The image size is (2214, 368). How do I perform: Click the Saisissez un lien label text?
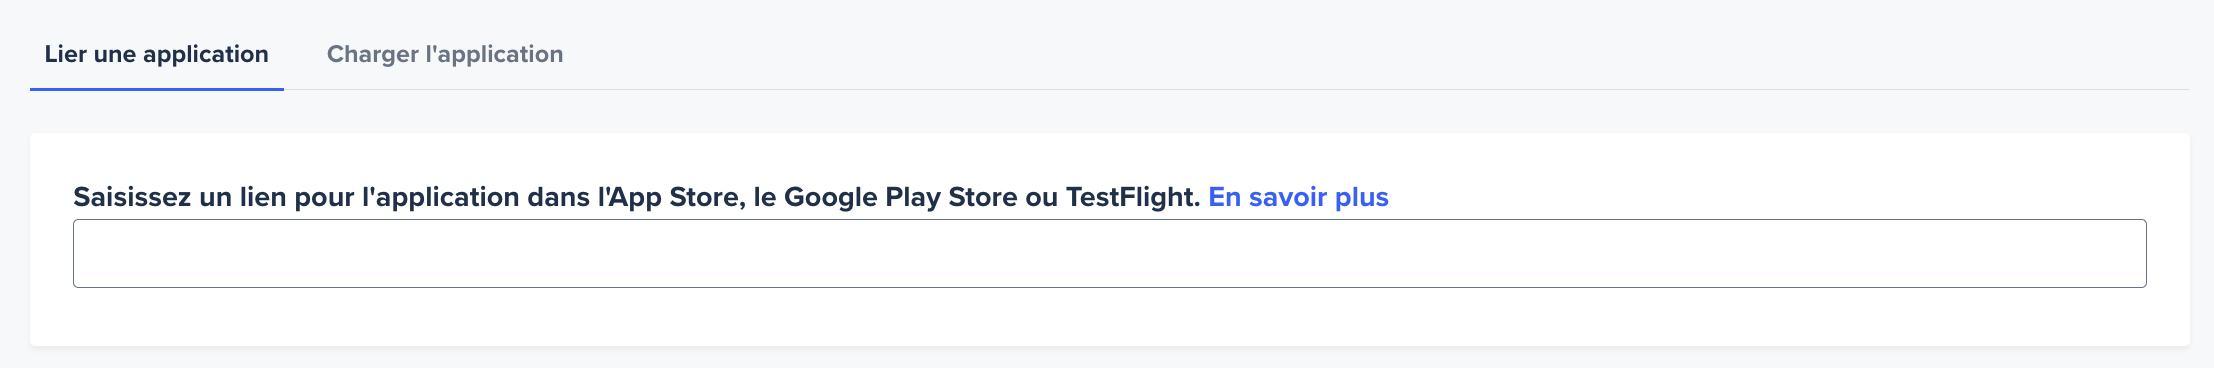[636, 197]
